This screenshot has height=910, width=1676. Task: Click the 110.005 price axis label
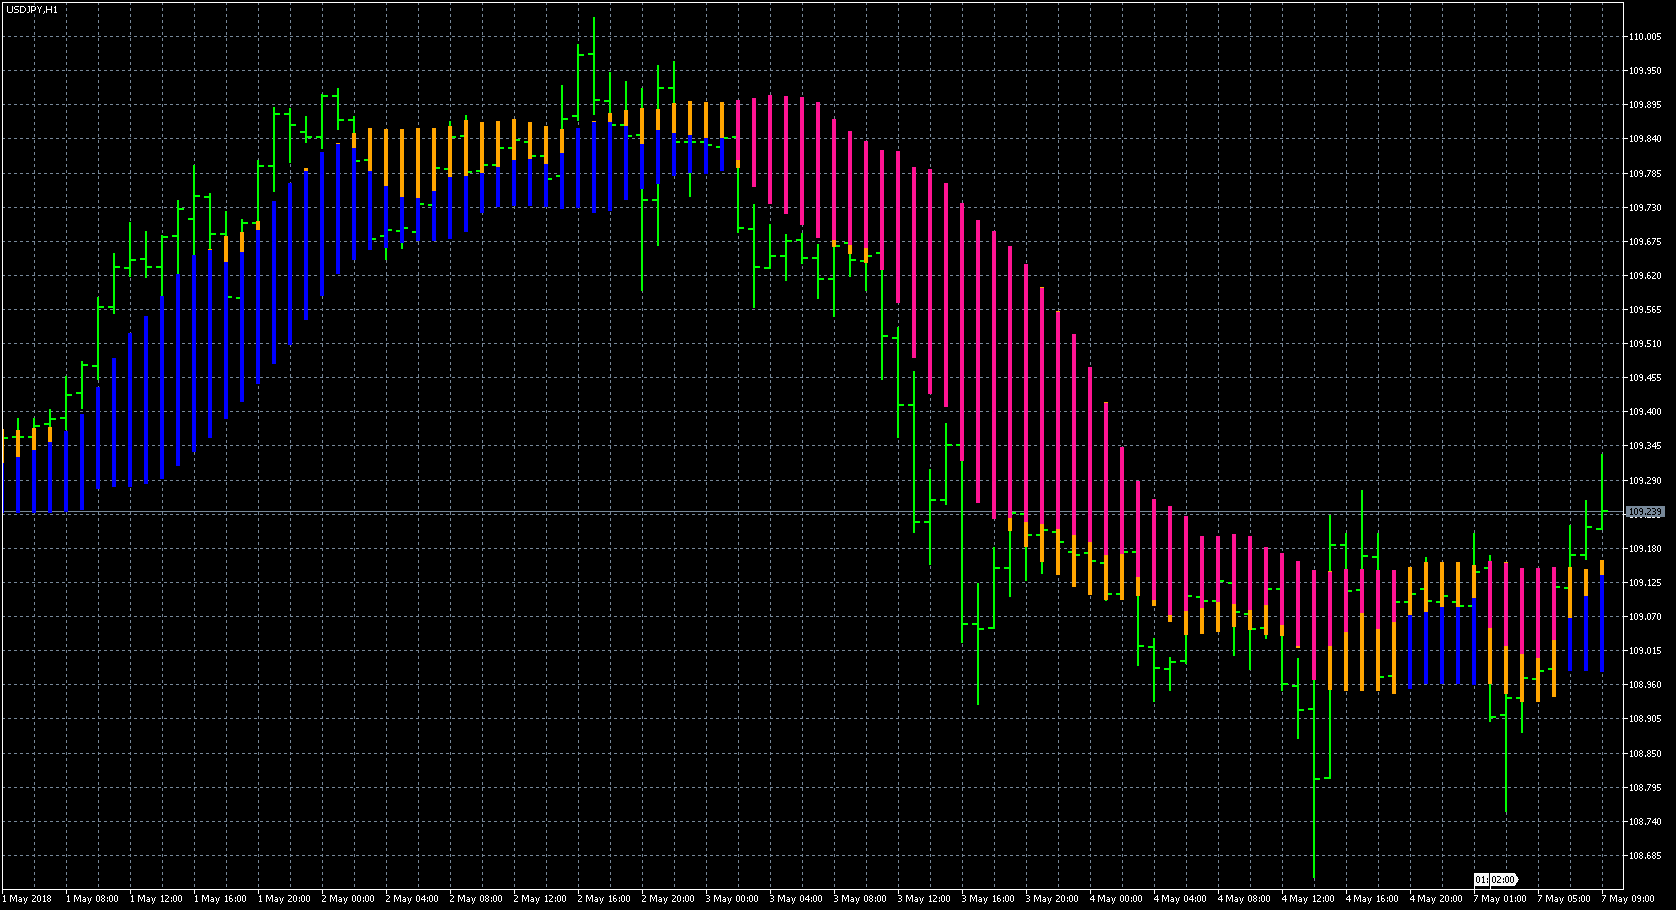(x=1644, y=37)
